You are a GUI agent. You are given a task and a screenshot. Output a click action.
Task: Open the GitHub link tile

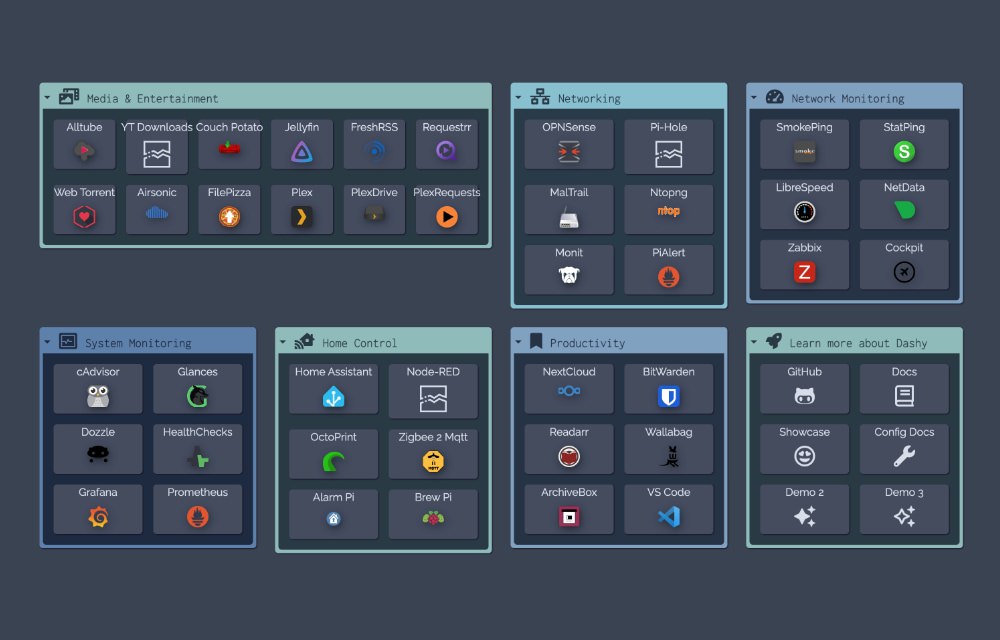[x=804, y=388]
